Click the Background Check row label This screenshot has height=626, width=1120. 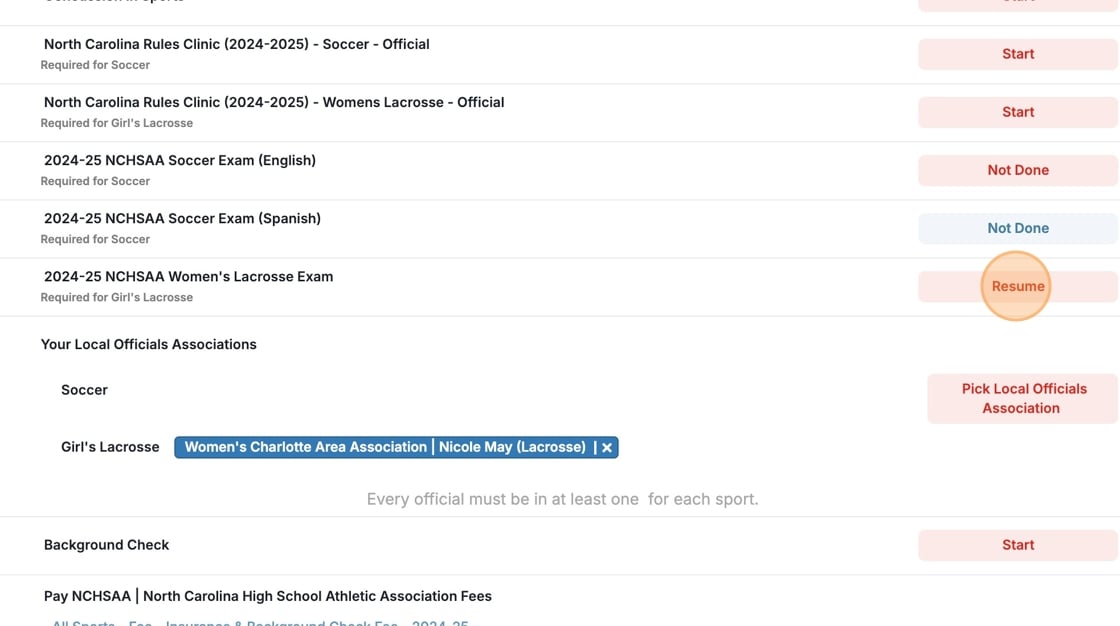click(106, 545)
